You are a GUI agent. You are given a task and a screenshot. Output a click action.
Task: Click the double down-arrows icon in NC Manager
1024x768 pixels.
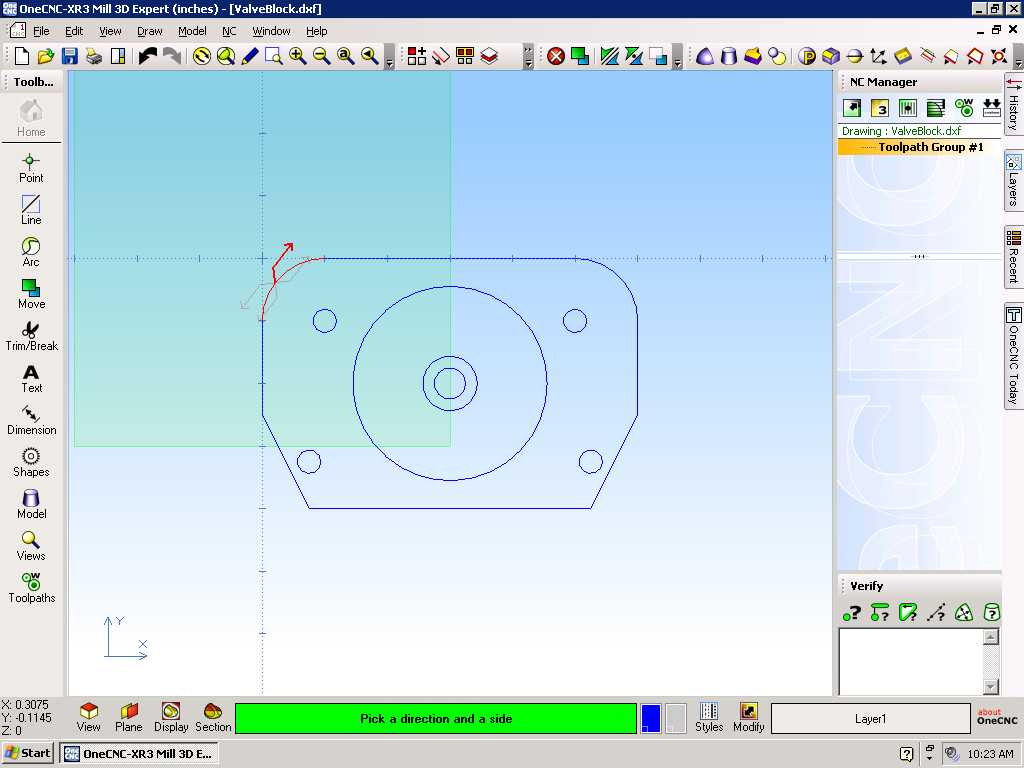point(991,108)
